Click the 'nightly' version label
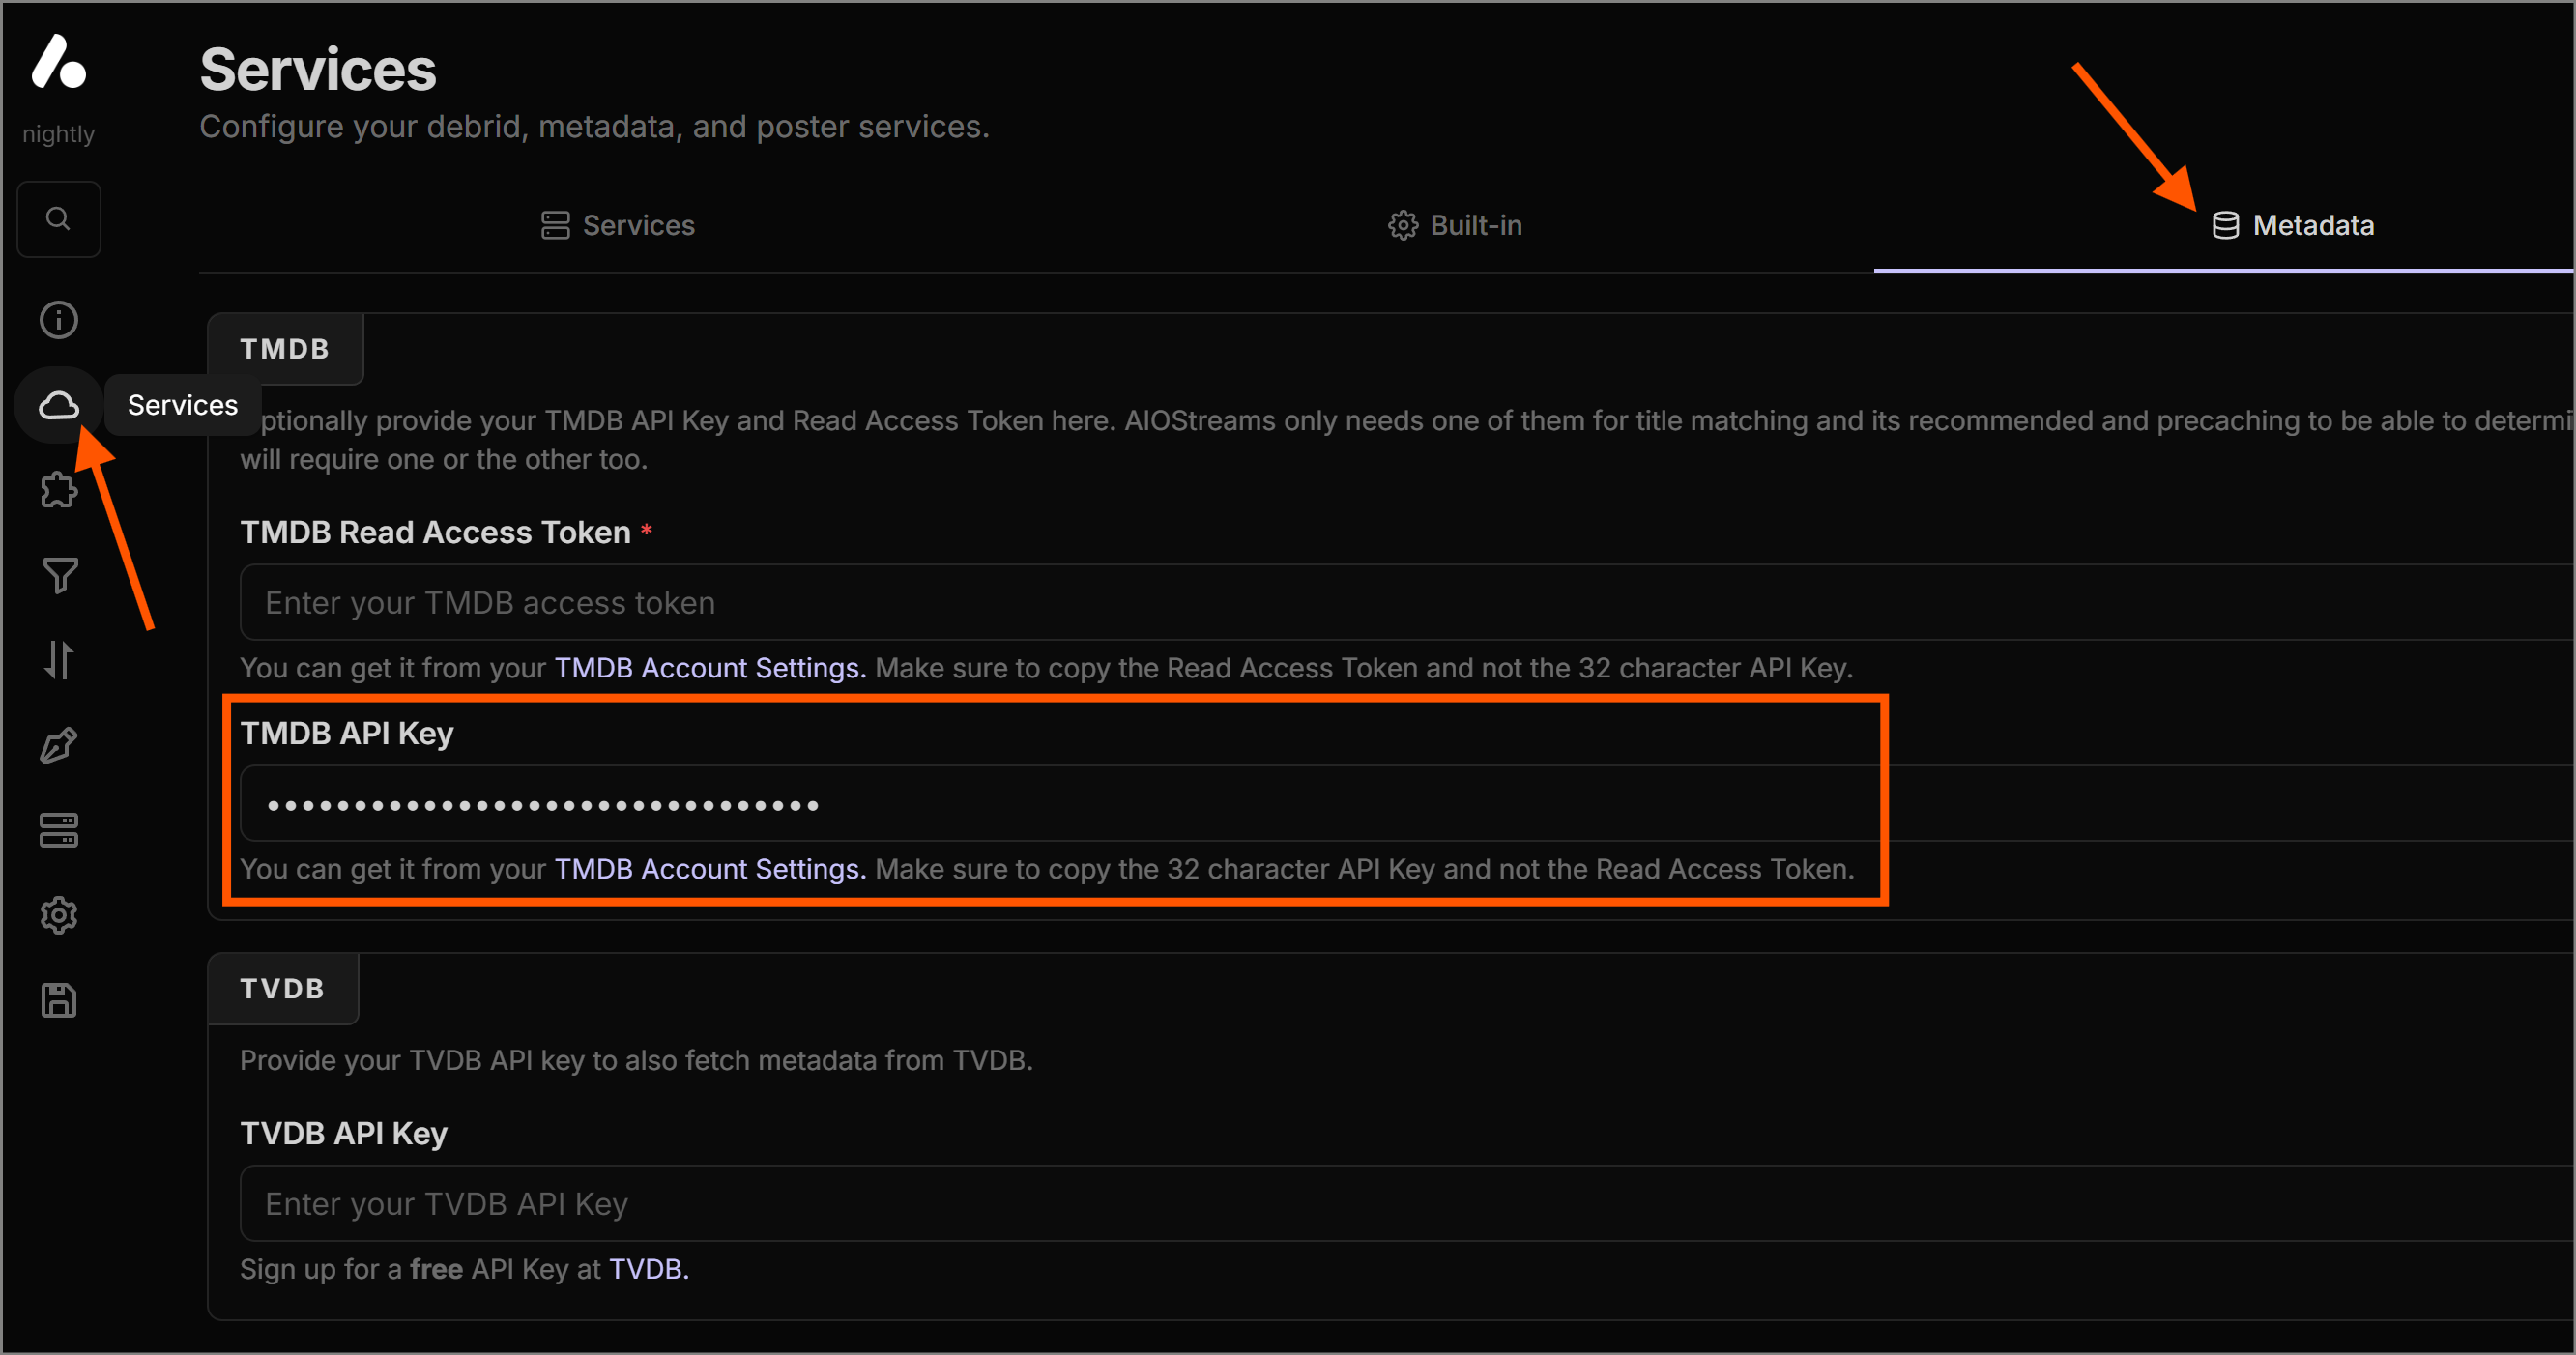The image size is (2576, 1355). [58, 134]
